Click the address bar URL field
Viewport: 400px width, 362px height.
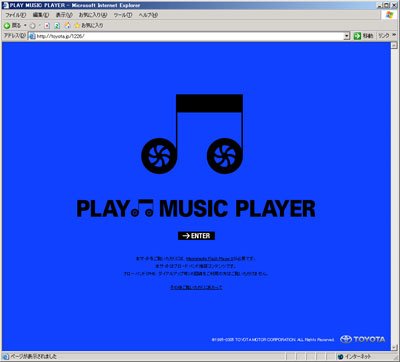(187, 36)
